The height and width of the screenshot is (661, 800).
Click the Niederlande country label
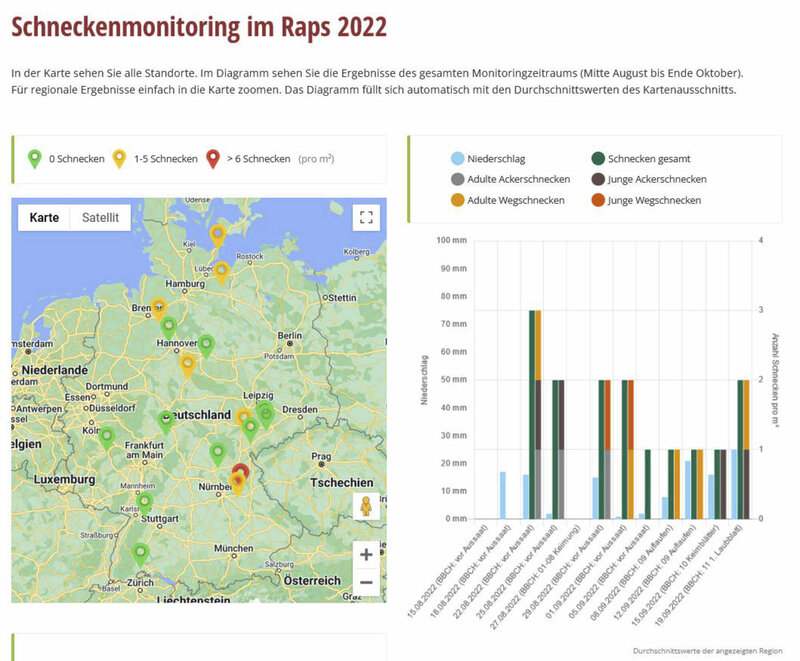[x=55, y=370]
